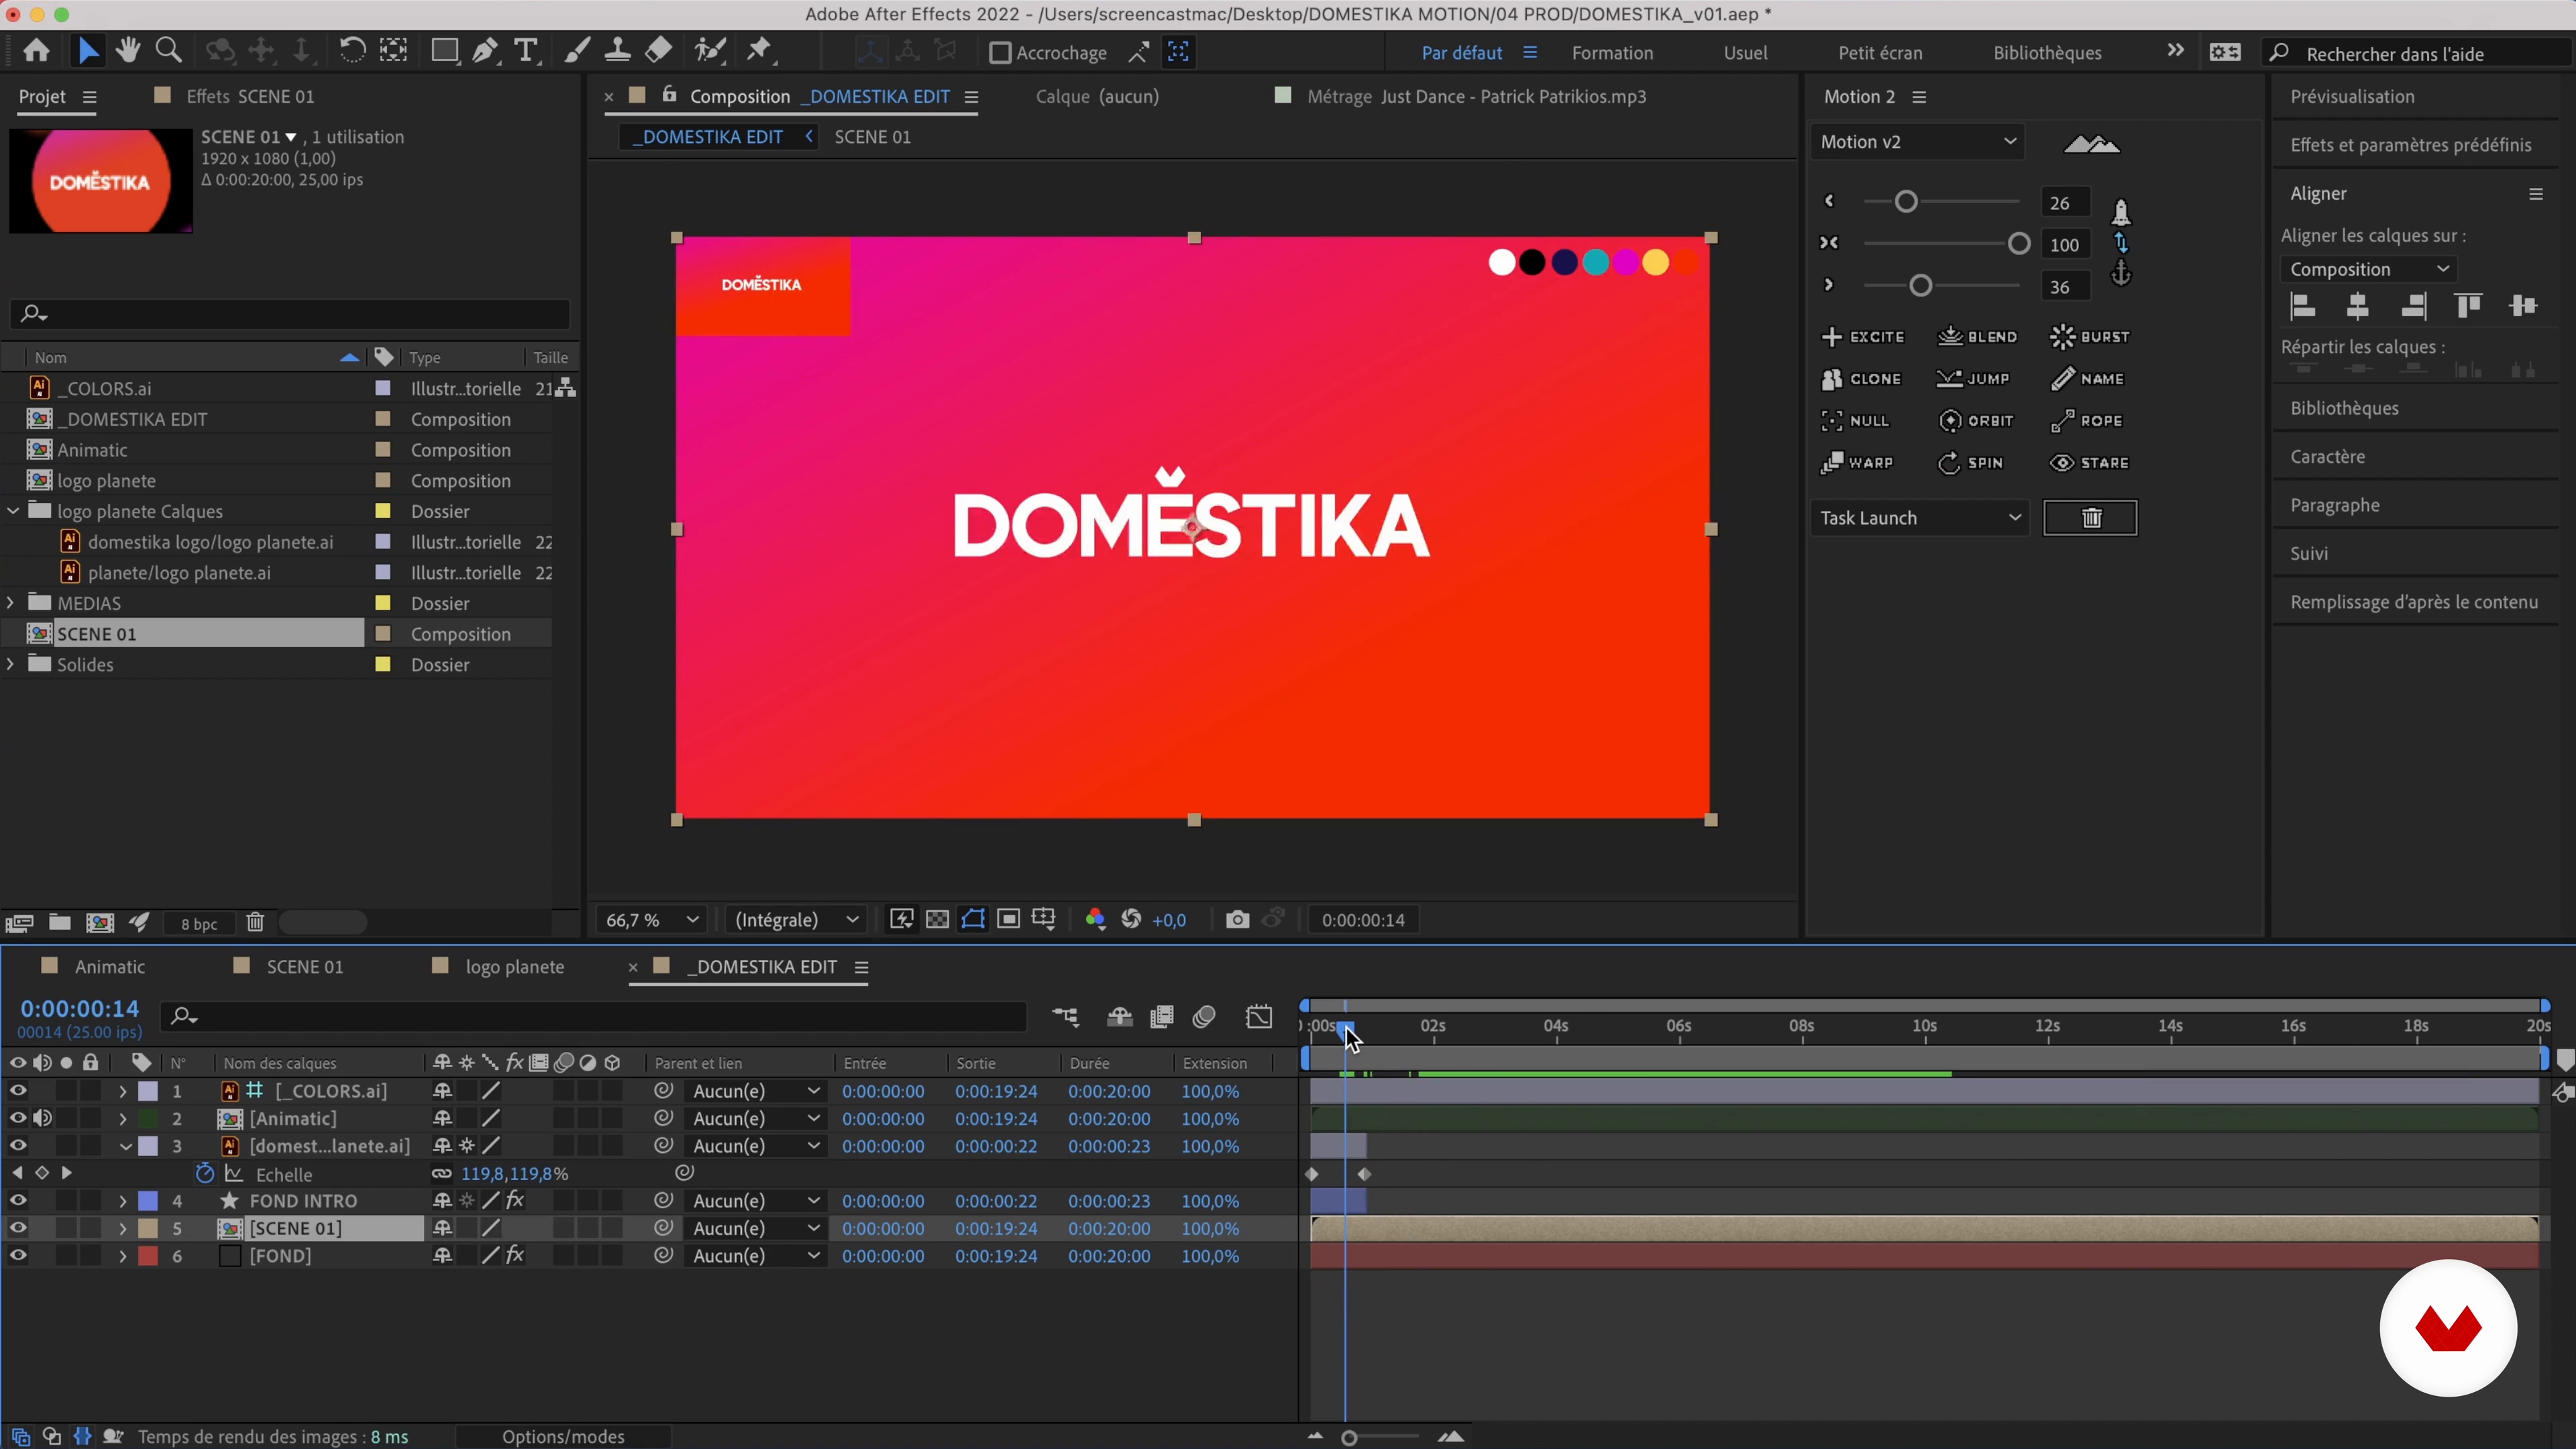The height and width of the screenshot is (1449, 2576).
Task: Select the Home icon in toolbar
Action: (37, 51)
